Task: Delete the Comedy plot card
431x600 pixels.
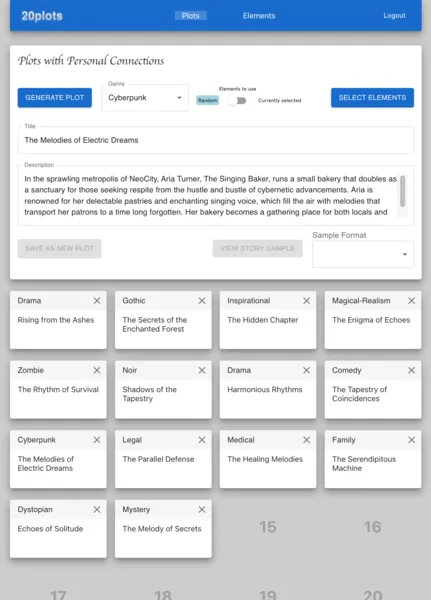Action: (x=411, y=370)
